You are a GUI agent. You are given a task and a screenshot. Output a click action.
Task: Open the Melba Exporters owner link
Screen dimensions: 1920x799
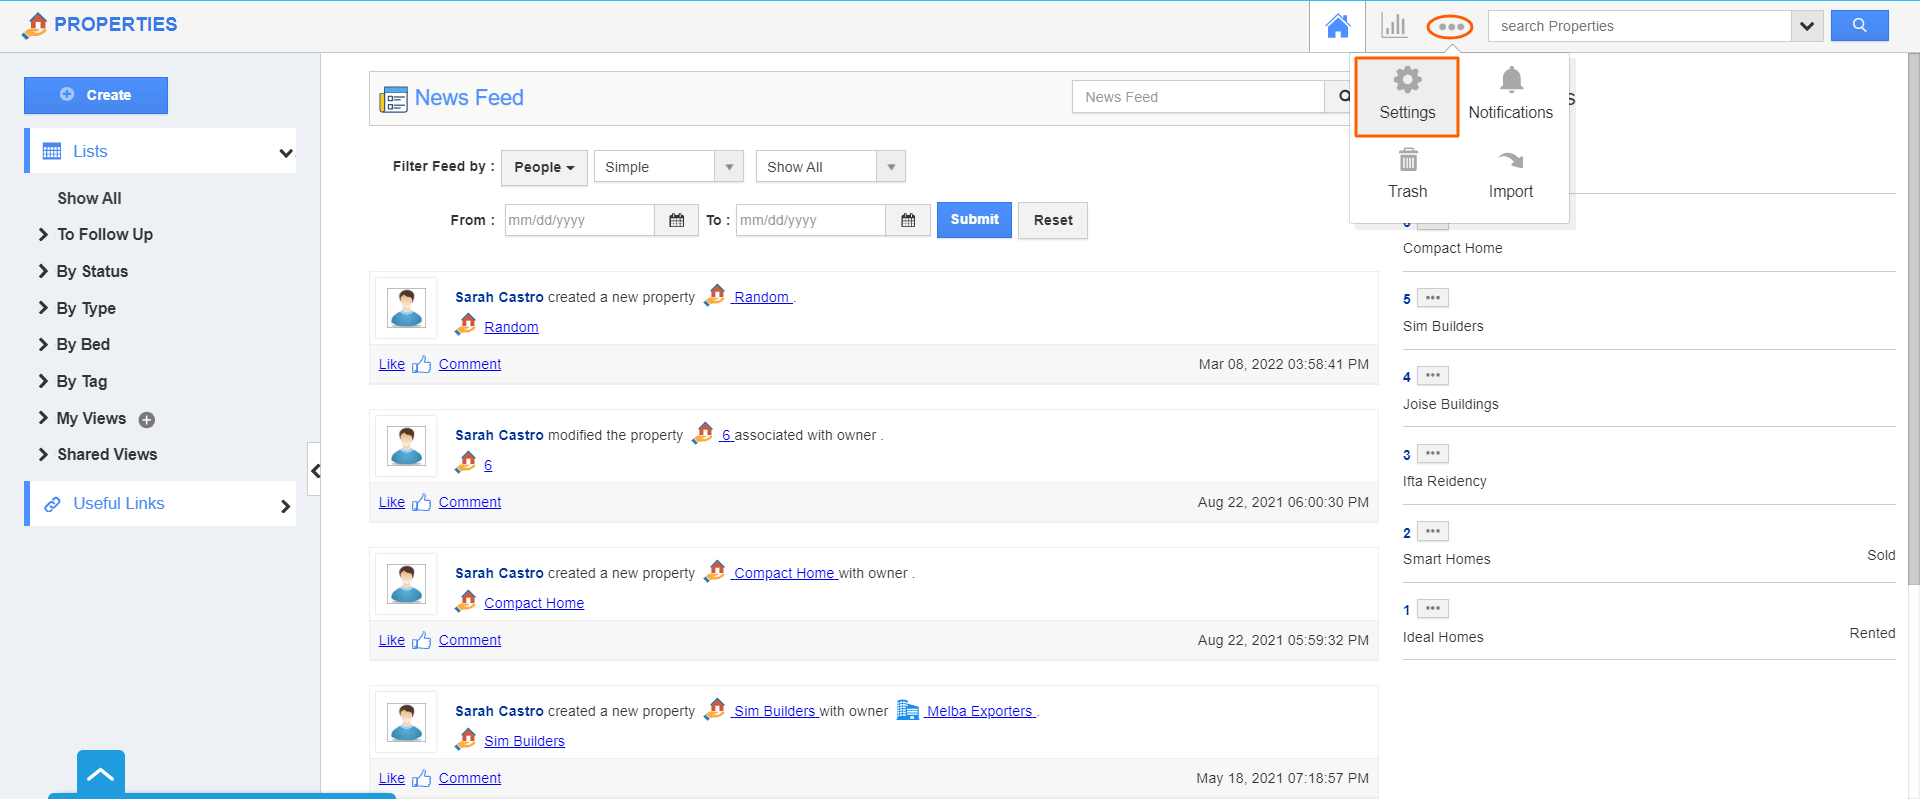(979, 711)
